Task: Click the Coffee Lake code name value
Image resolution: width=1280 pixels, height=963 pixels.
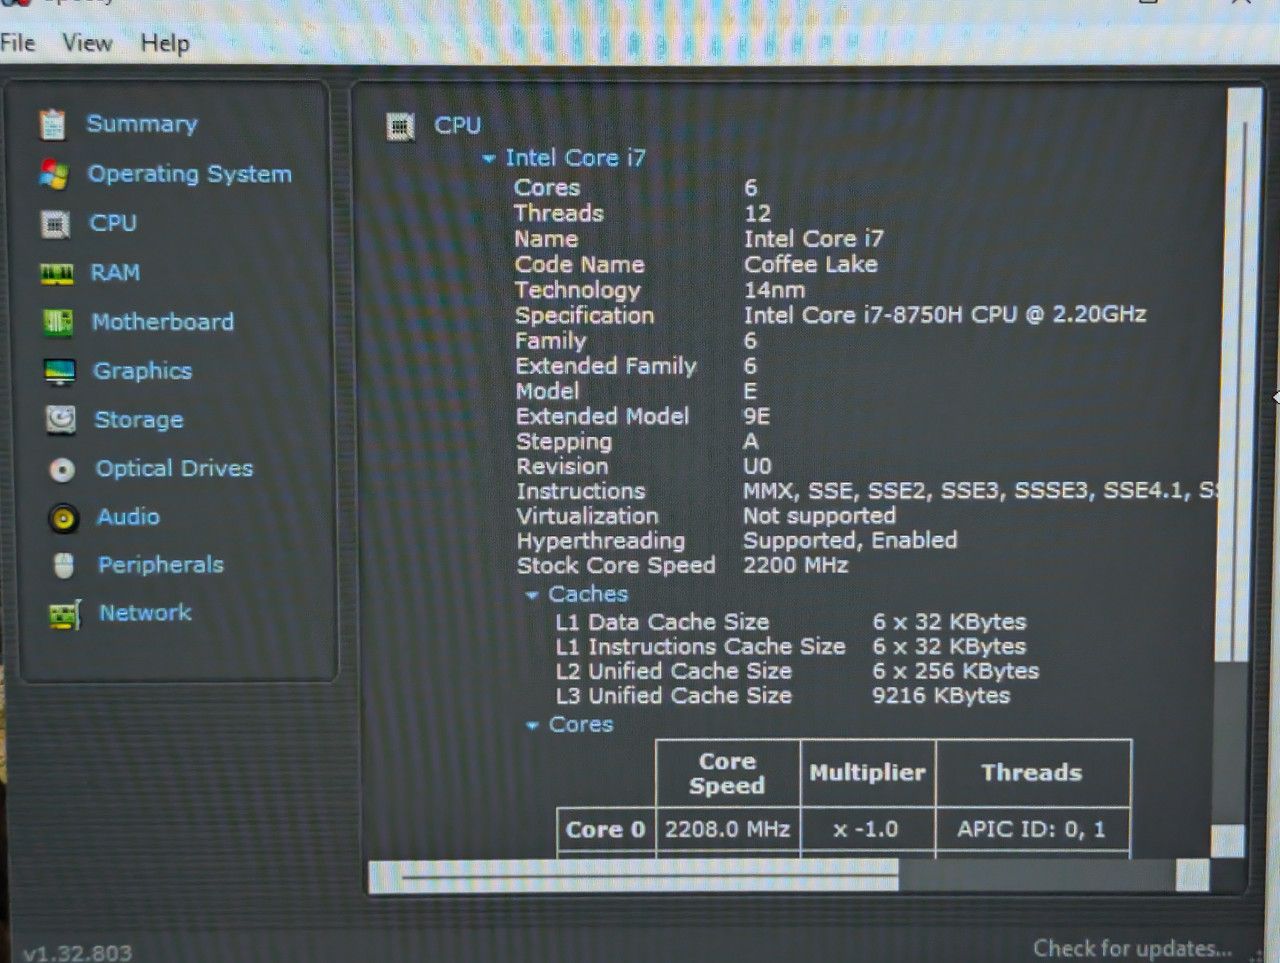Action: pyautogui.click(x=811, y=265)
